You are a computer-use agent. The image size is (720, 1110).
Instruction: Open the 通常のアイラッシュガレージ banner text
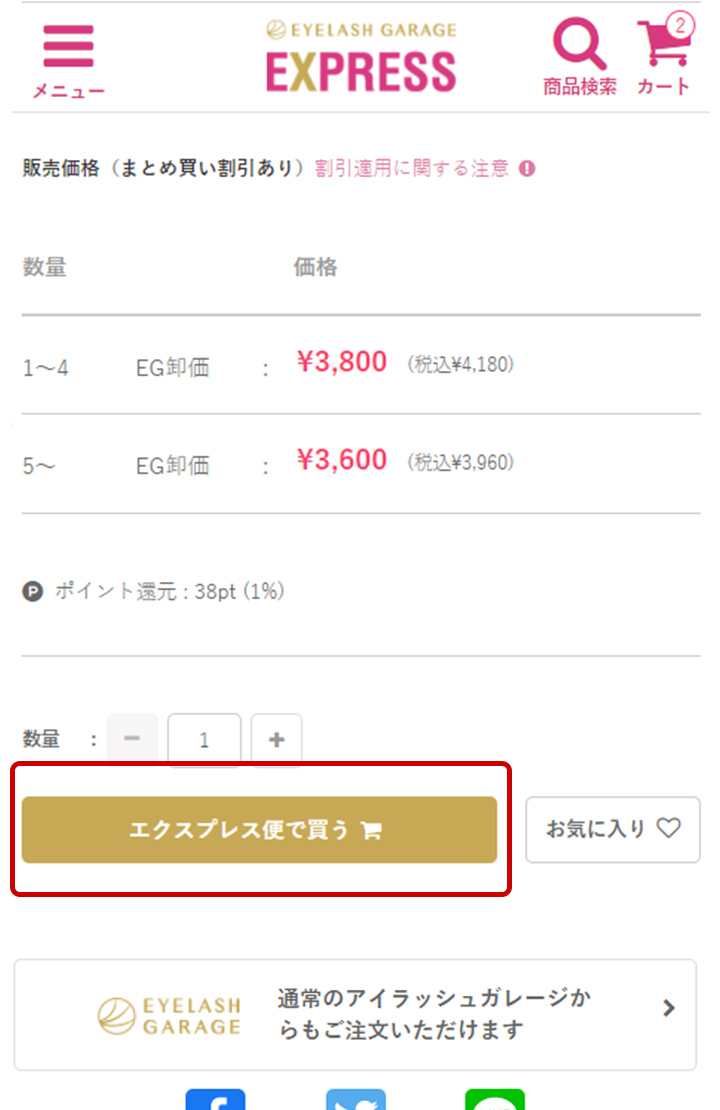click(x=433, y=1014)
